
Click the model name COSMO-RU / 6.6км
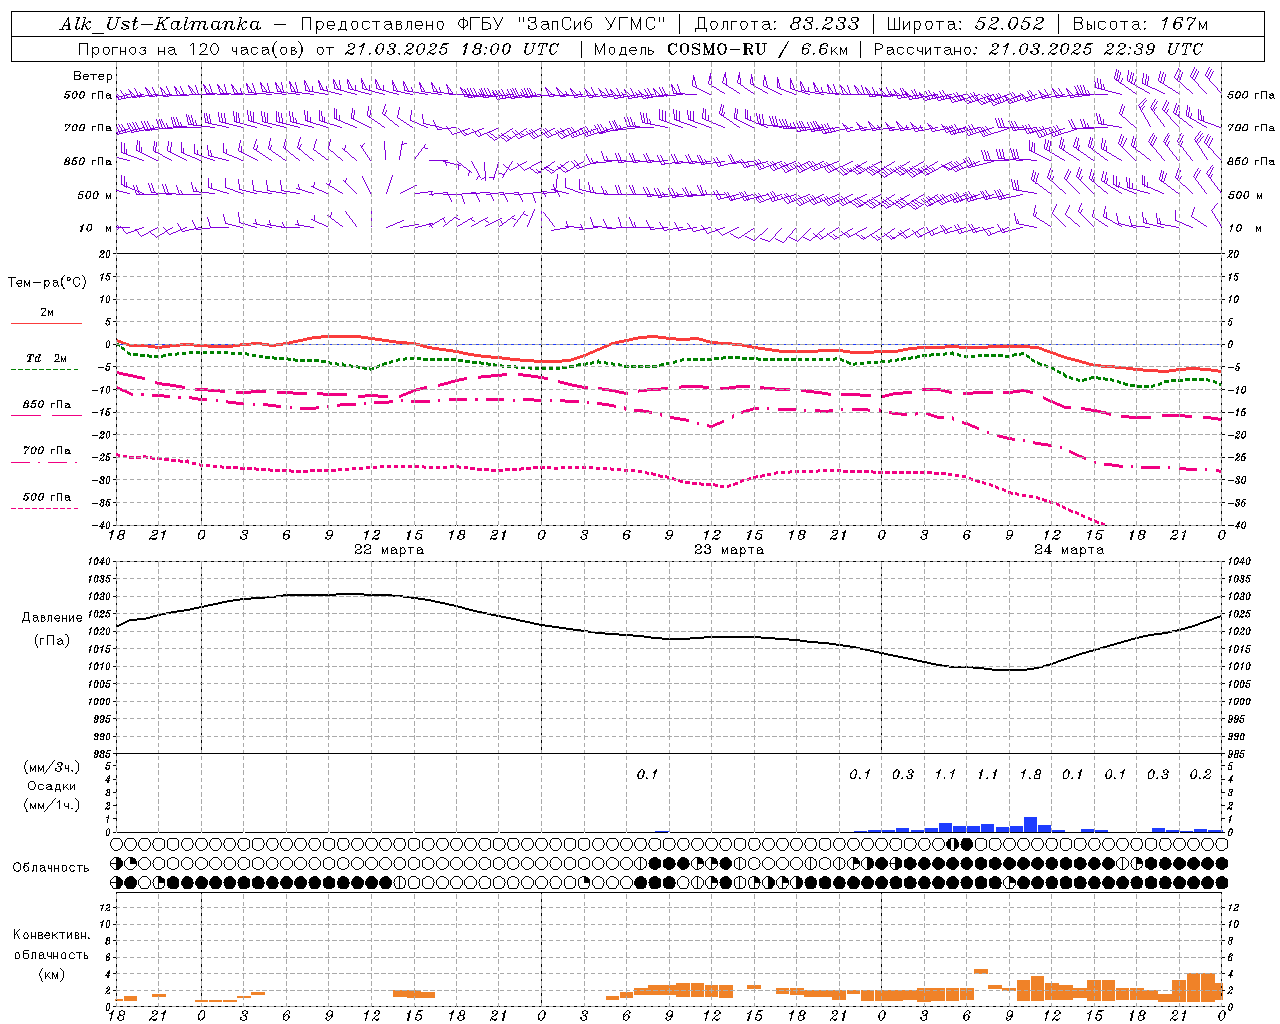(757, 49)
